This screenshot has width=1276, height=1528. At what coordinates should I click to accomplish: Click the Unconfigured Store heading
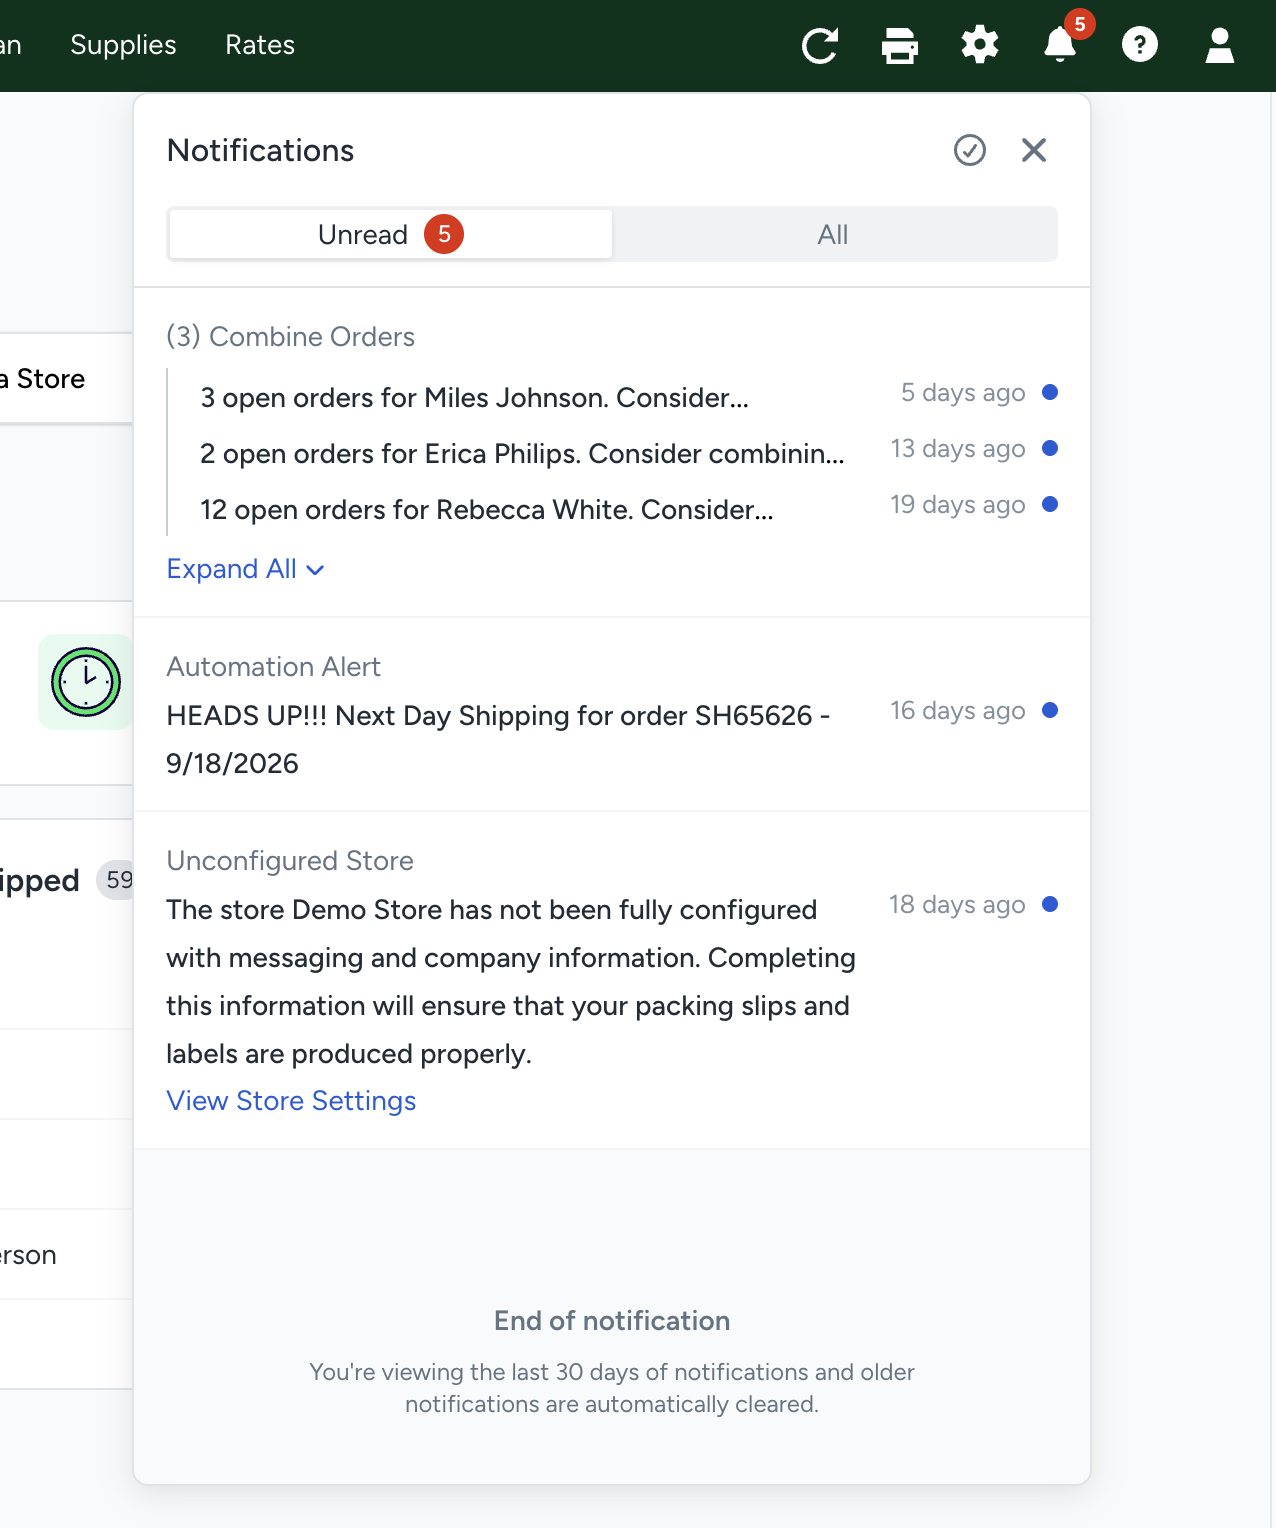coord(290,861)
